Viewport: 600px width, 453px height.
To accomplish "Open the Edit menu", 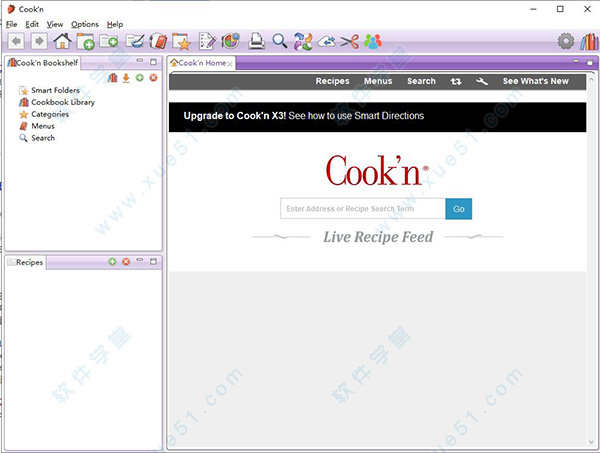I will (x=32, y=24).
